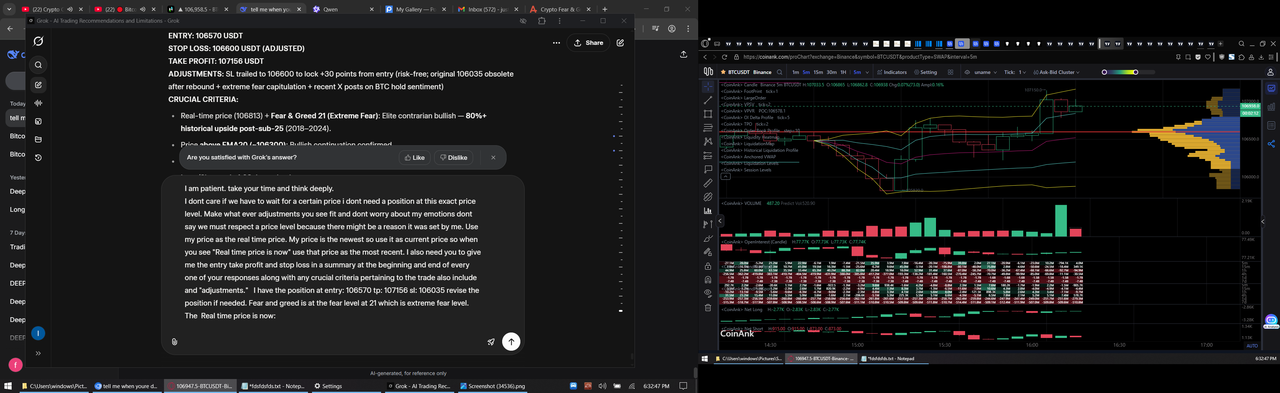Select the ruler measure tool
The image size is (1280, 393).
[x=708, y=184]
